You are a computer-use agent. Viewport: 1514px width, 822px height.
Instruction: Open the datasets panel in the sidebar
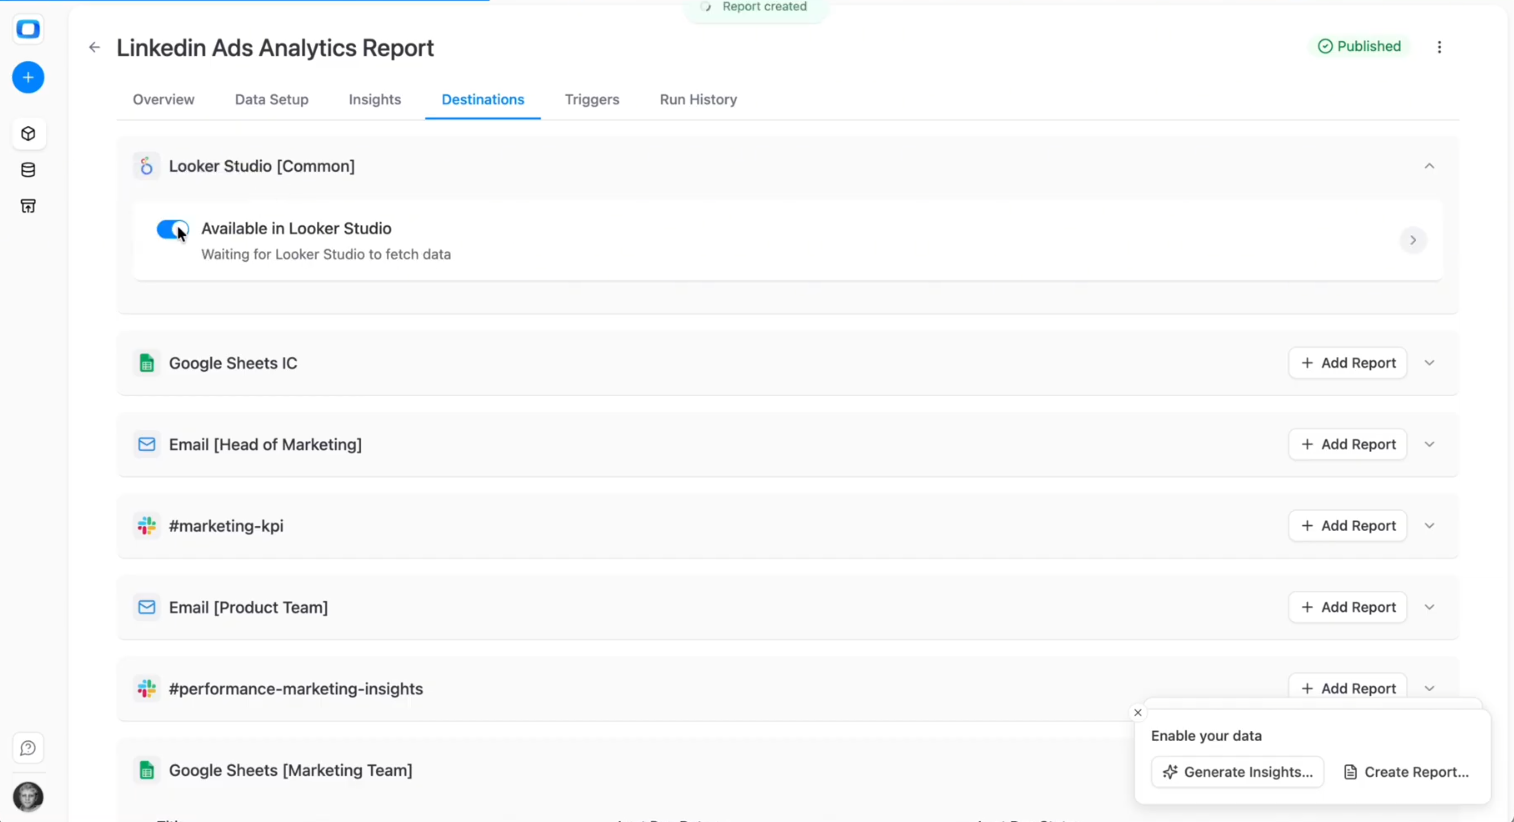tap(27, 169)
